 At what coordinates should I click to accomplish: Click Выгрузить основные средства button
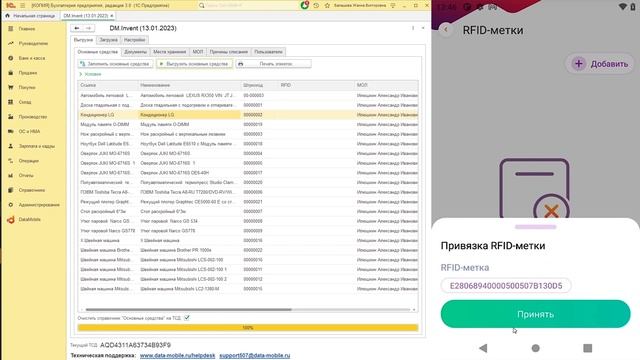(x=194, y=64)
